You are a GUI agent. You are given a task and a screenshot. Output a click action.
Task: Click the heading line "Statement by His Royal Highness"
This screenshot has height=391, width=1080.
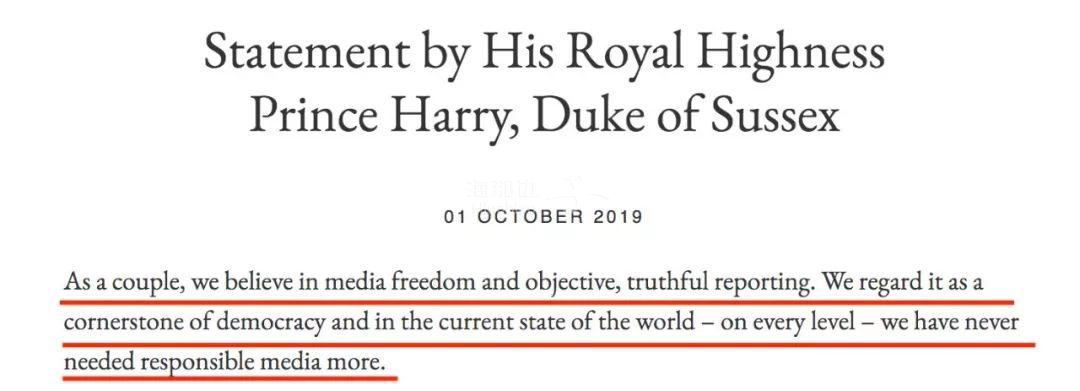pos(544,54)
